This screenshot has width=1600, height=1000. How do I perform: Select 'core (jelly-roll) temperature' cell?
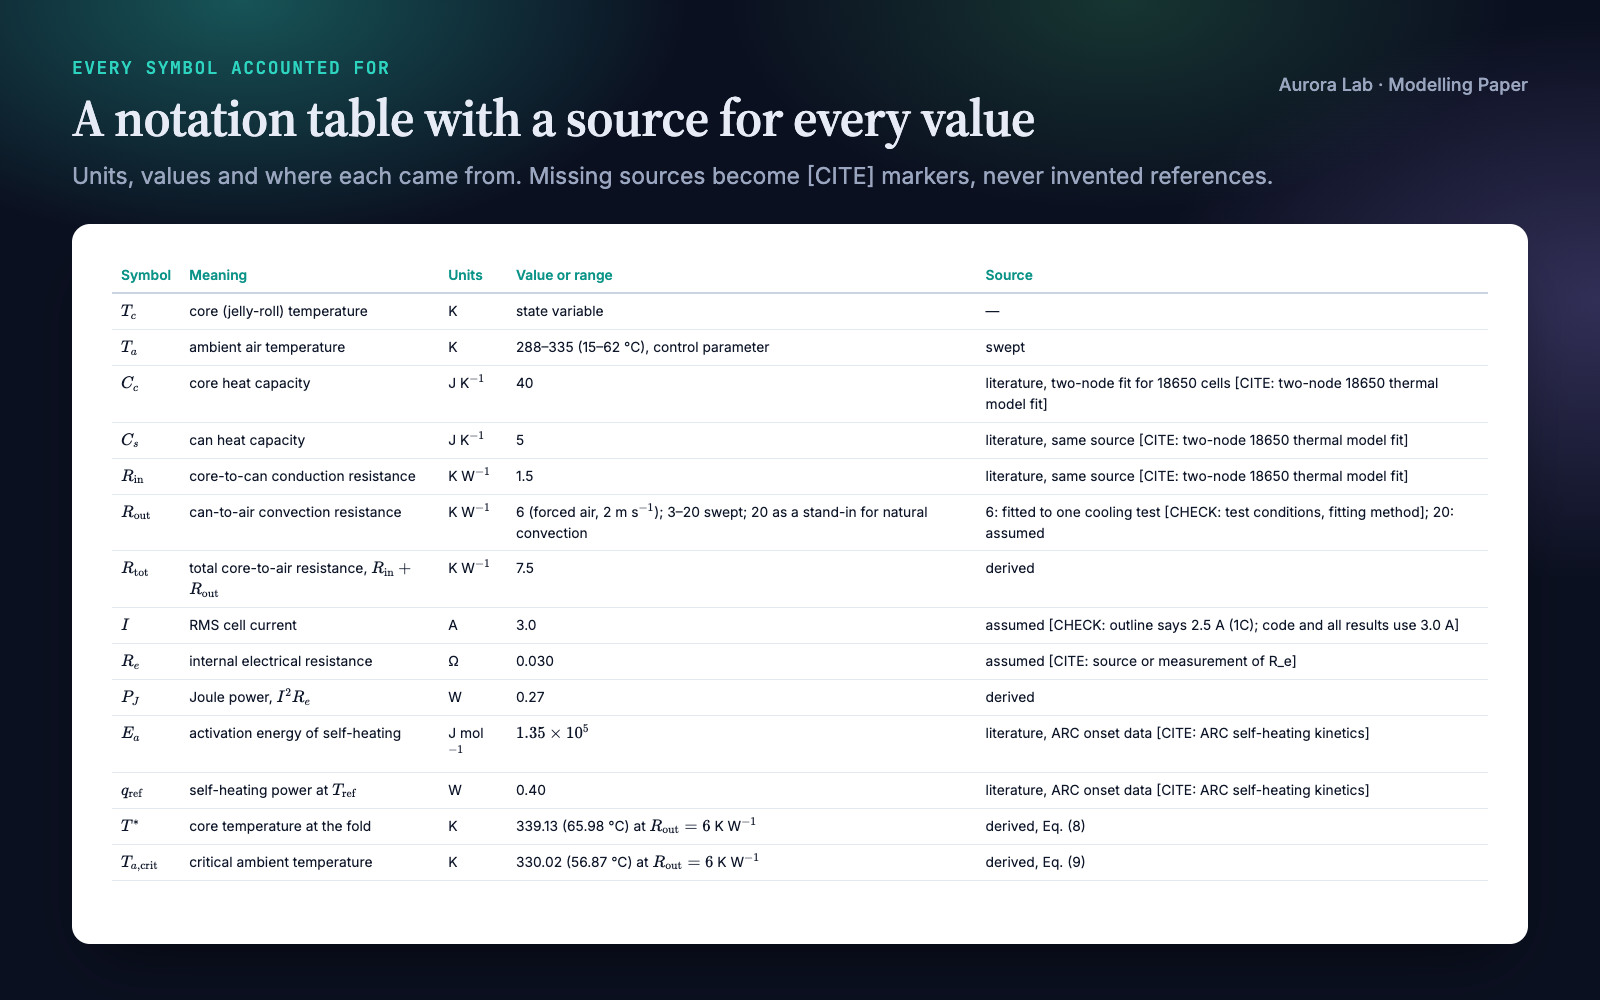(x=278, y=311)
